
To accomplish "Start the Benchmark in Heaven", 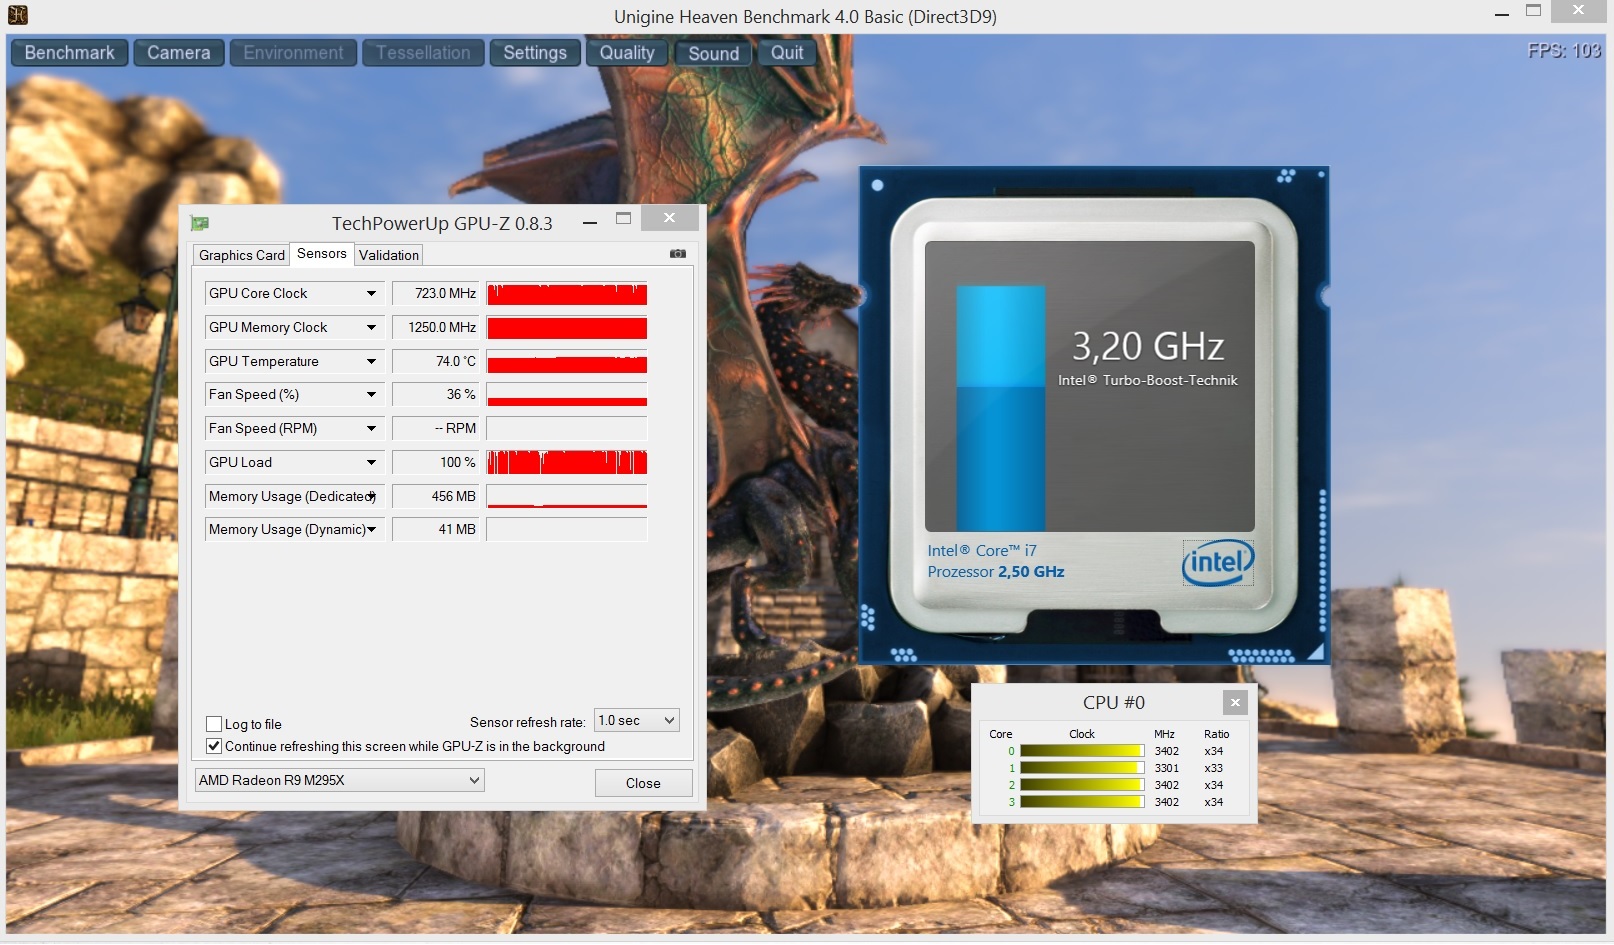I will [x=69, y=53].
